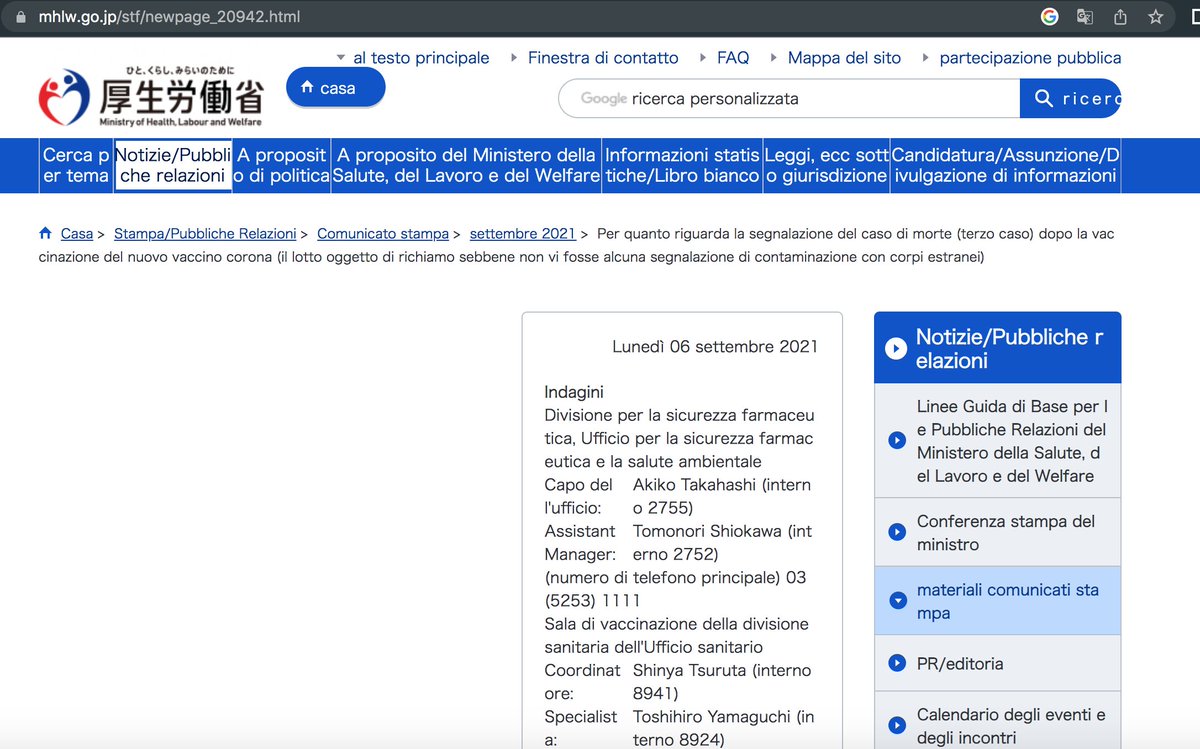Open 'A proposito del Ministero della Salute' menu
Viewport: 1200px width, 749px height.
pos(466,165)
